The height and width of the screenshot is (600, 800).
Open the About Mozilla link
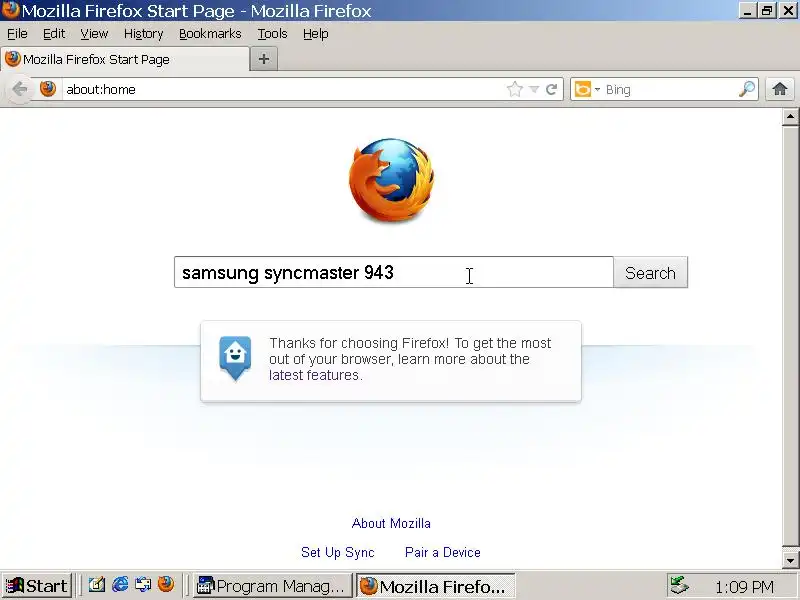coord(391,523)
